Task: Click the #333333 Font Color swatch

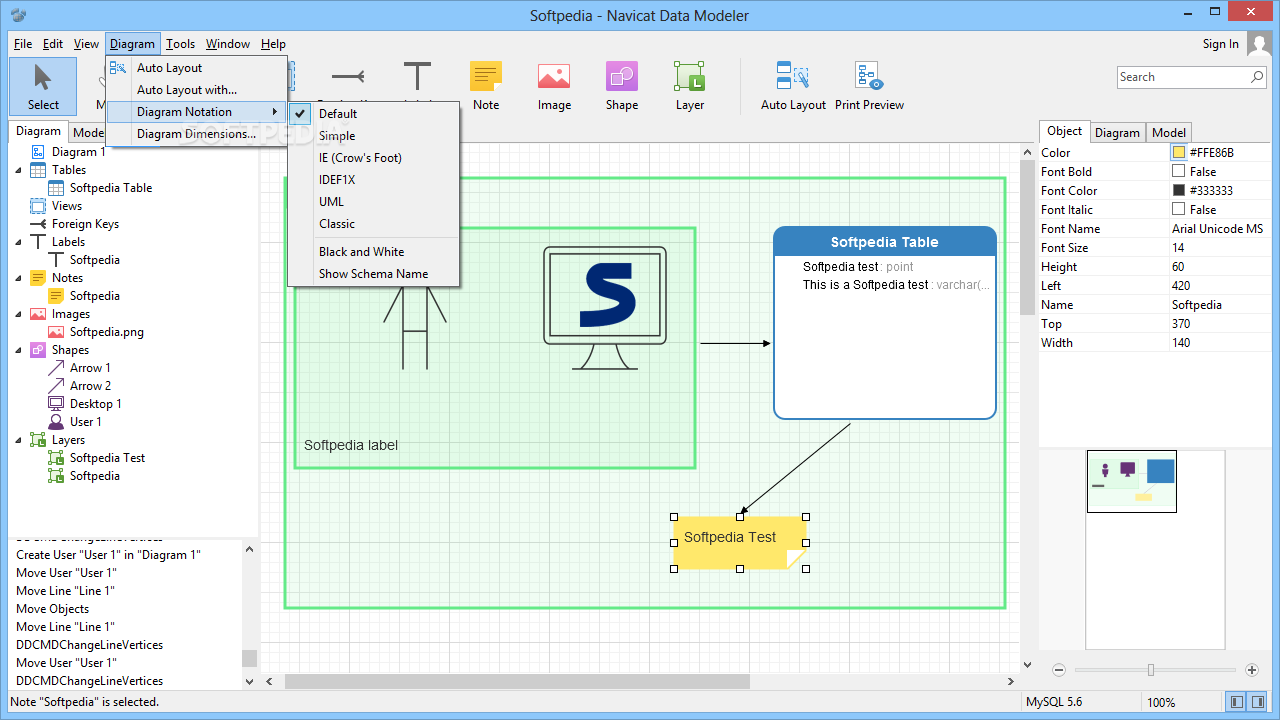Action: pos(1179,191)
